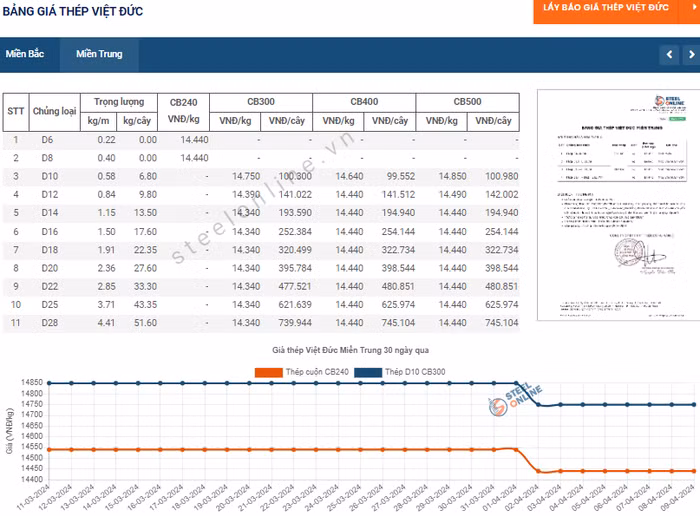
Task: Click the CB500 column header
Action: click(467, 102)
